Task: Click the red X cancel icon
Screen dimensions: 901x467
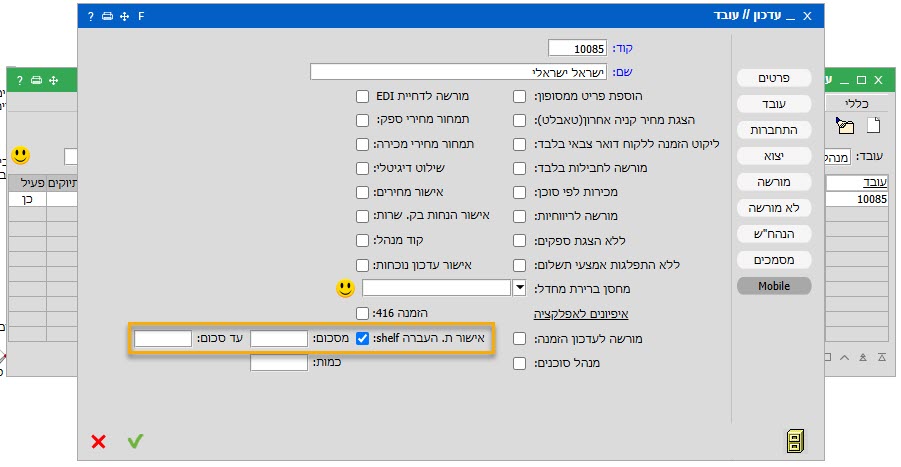Action: click(98, 441)
